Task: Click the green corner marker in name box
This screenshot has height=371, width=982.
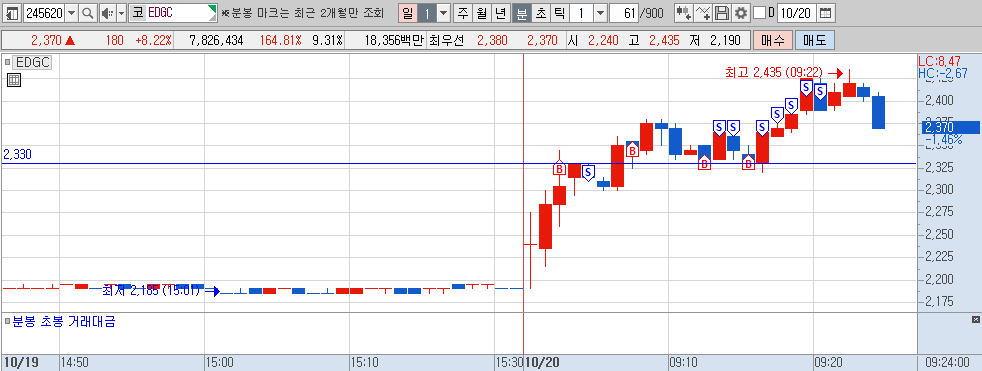Action: pos(212,9)
